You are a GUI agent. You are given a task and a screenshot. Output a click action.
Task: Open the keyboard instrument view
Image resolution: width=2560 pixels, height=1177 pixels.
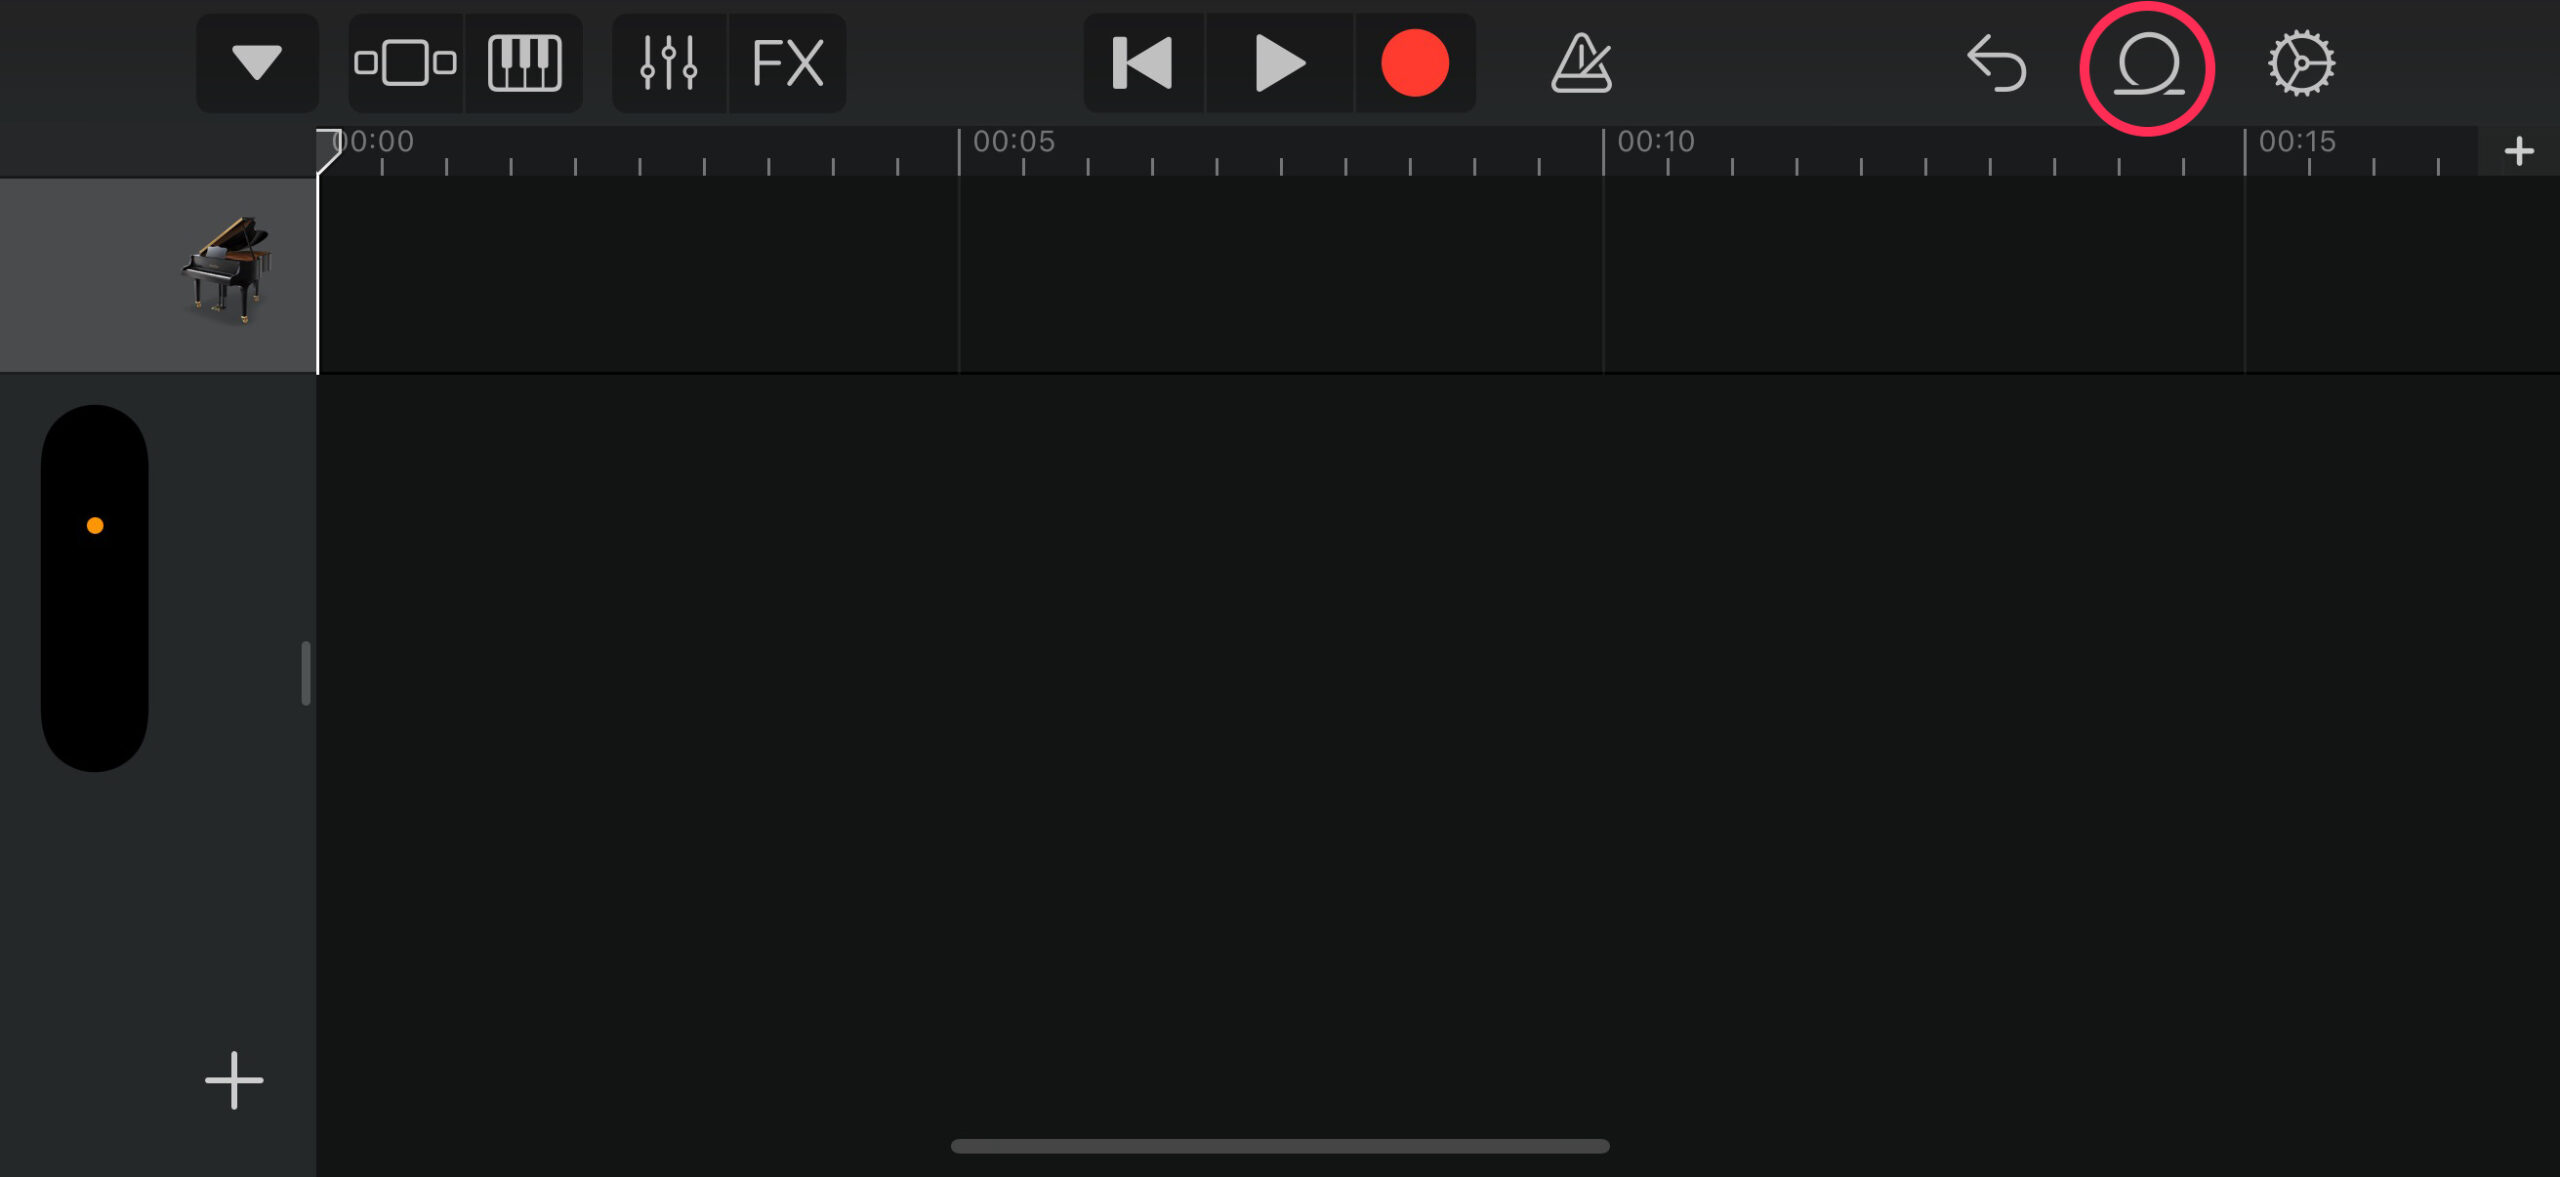point(524,63)
